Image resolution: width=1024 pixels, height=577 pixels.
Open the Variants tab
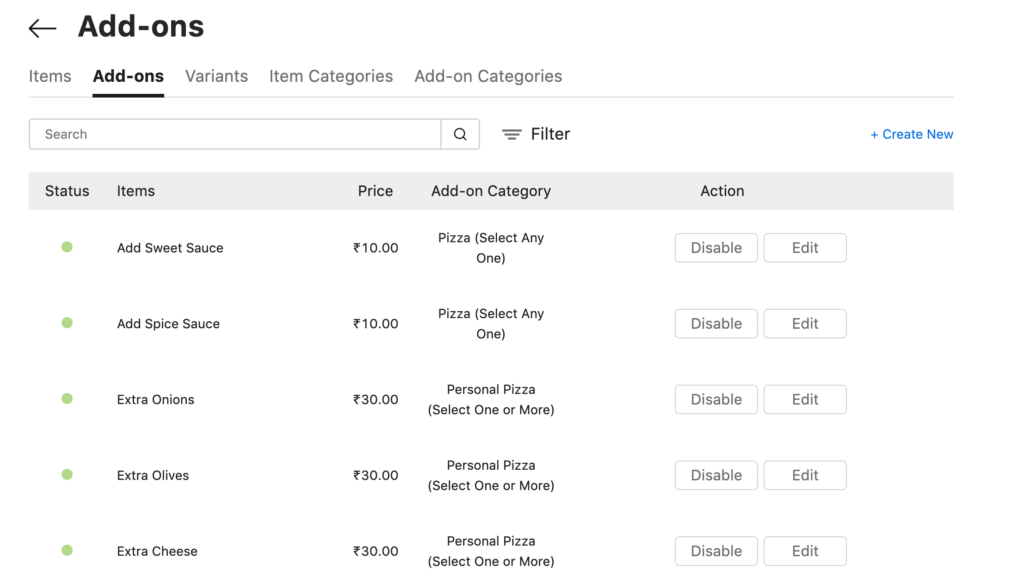tap(216, 76)
